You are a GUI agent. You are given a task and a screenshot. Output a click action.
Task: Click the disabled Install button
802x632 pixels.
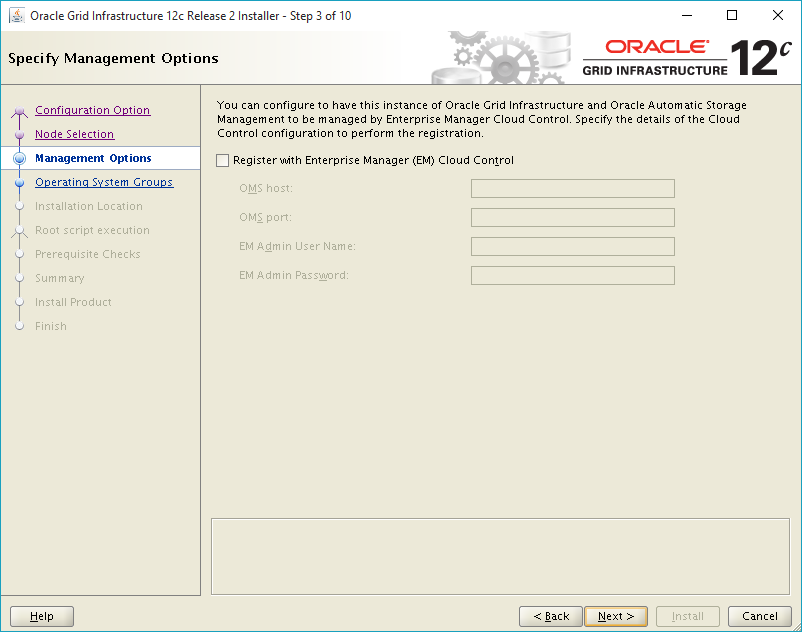(x=687, y=616)
